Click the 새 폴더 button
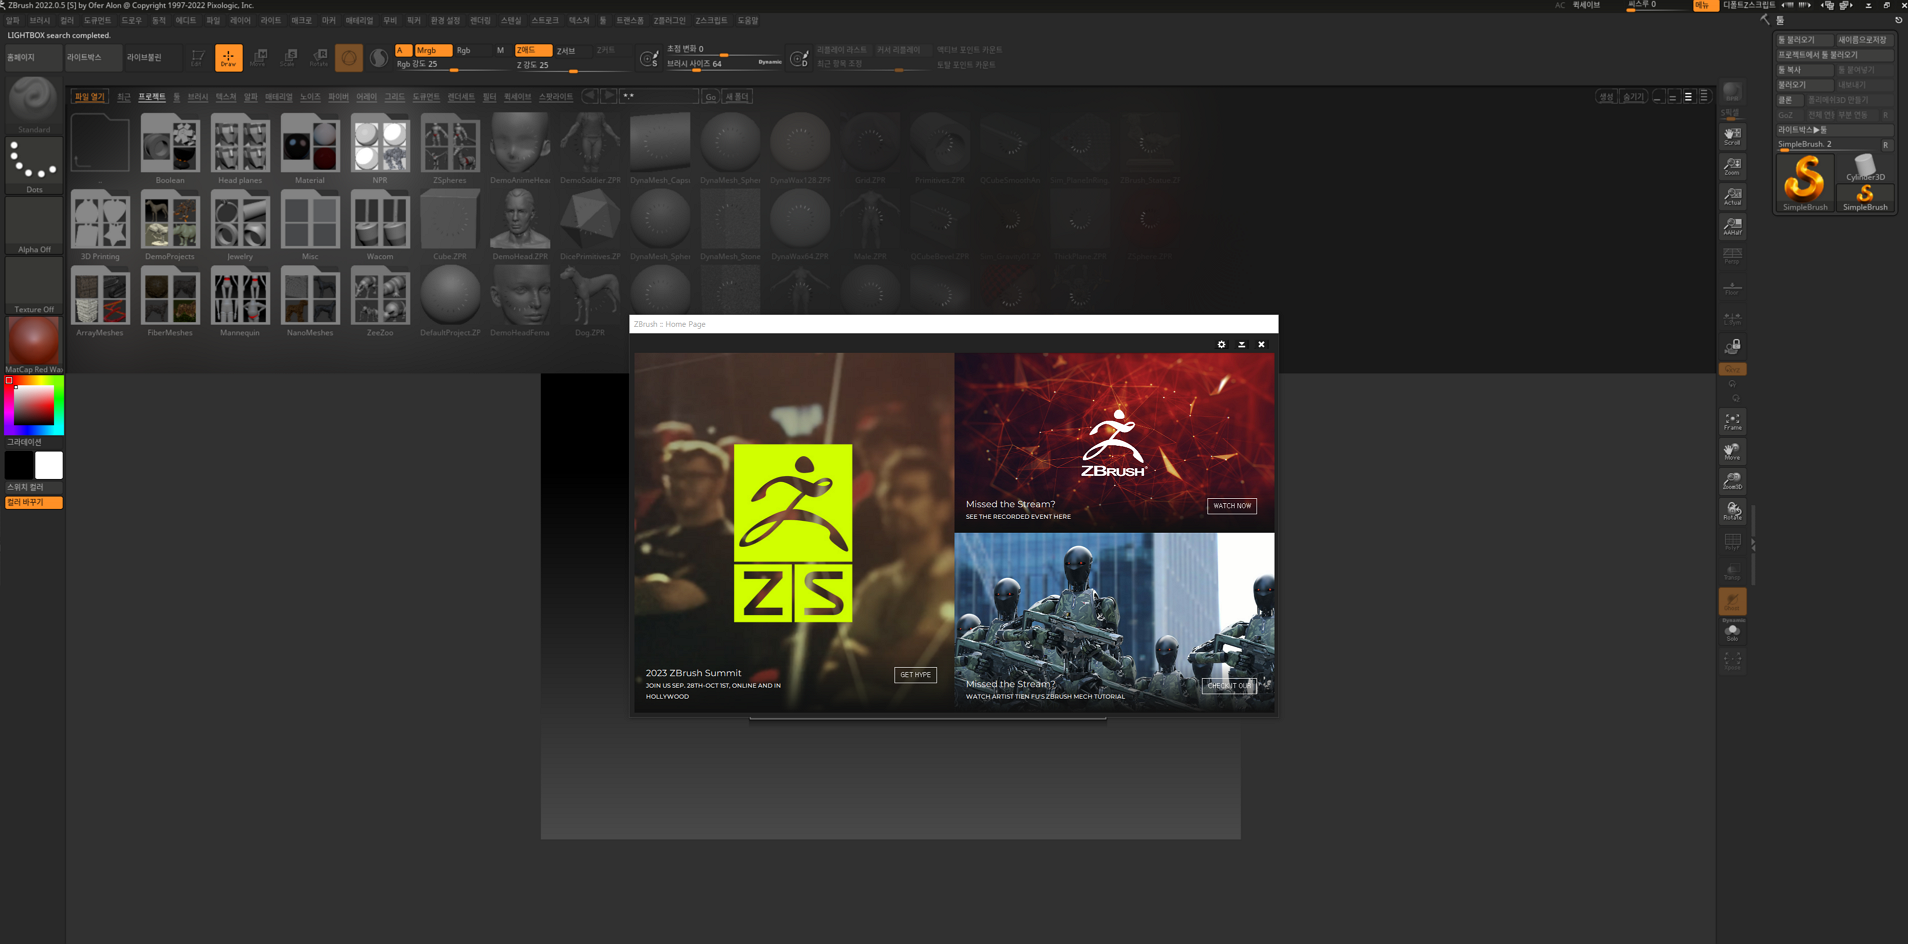The height and width of the screenshot is (944, 1908). pos(737,97)
